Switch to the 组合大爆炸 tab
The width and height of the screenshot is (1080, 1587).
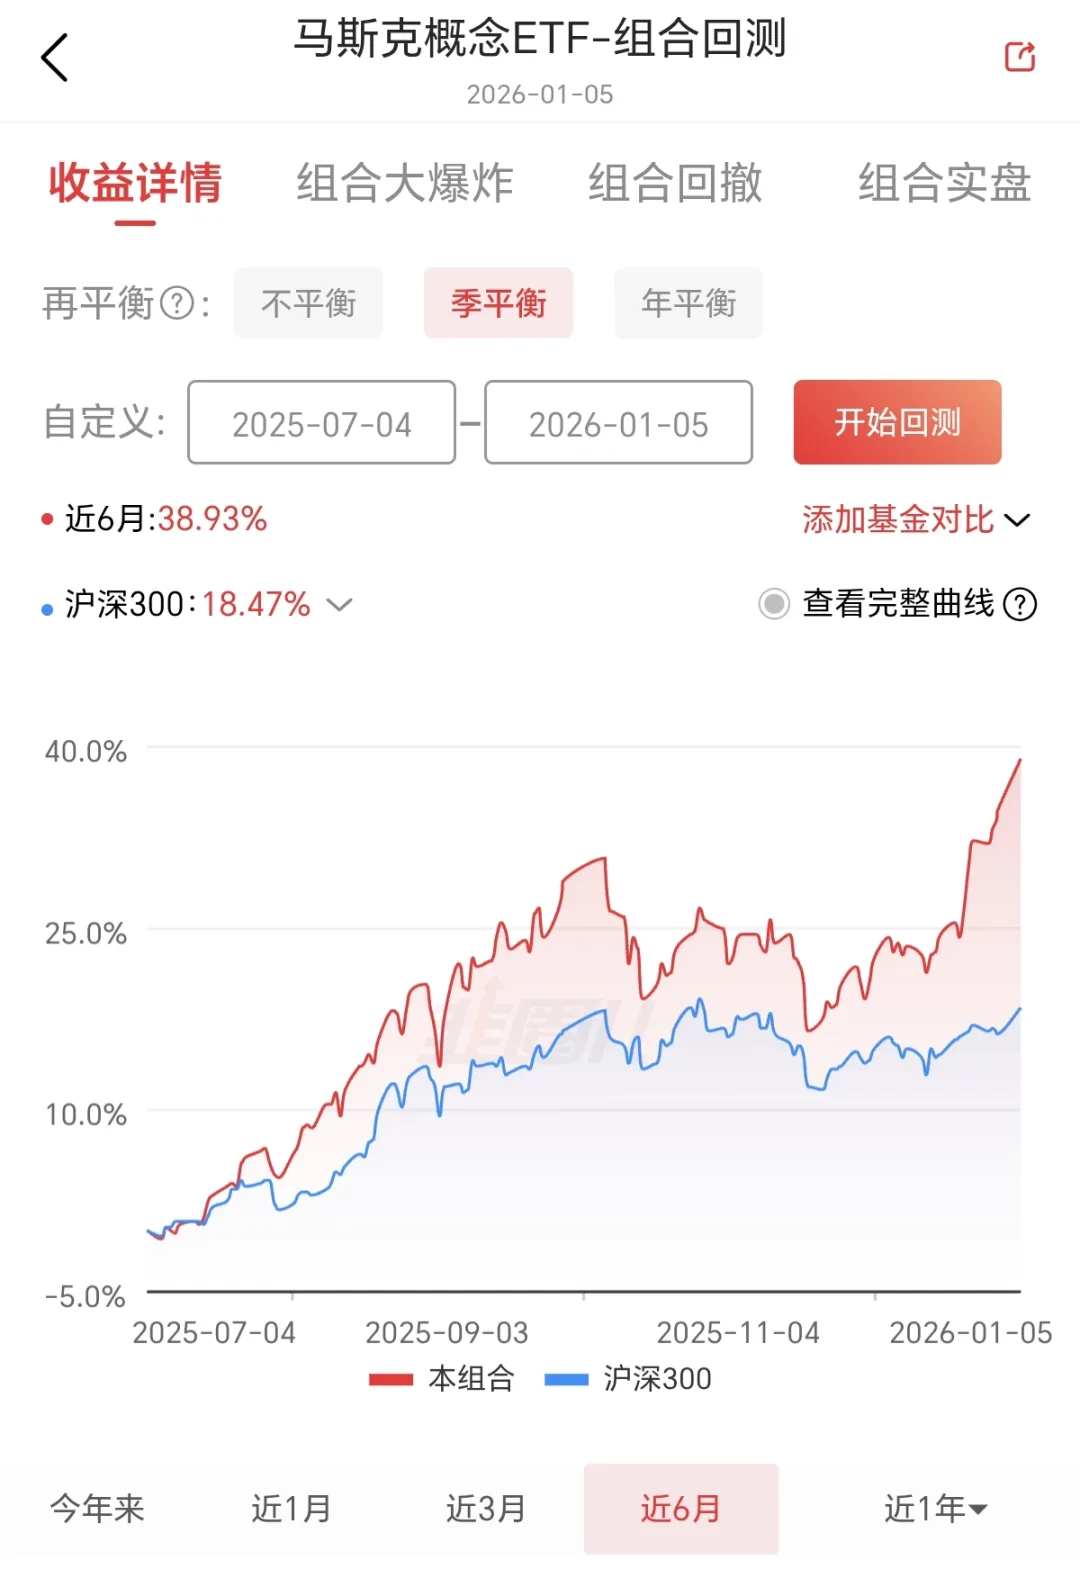click(404, 184)
